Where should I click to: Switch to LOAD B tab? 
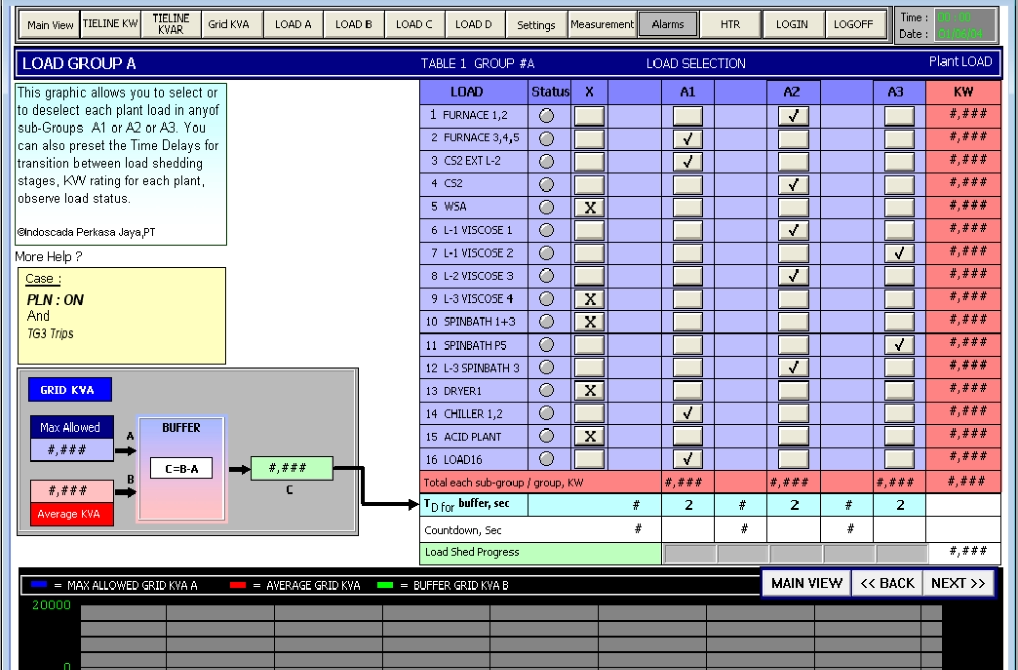tap(353, 24)
